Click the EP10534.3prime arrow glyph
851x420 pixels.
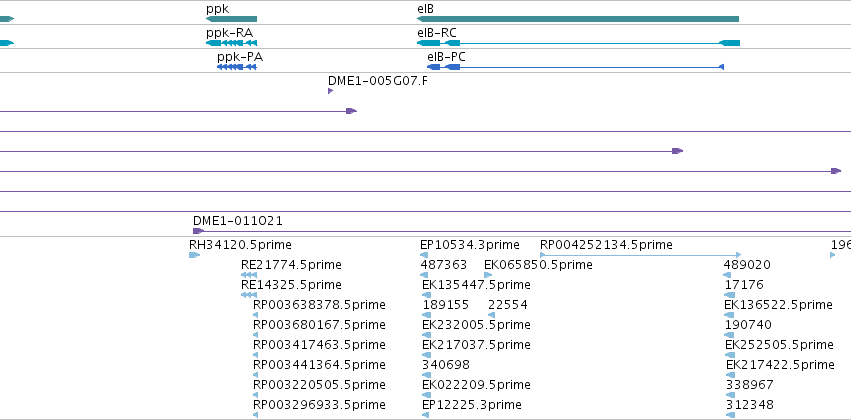[424, 255]
